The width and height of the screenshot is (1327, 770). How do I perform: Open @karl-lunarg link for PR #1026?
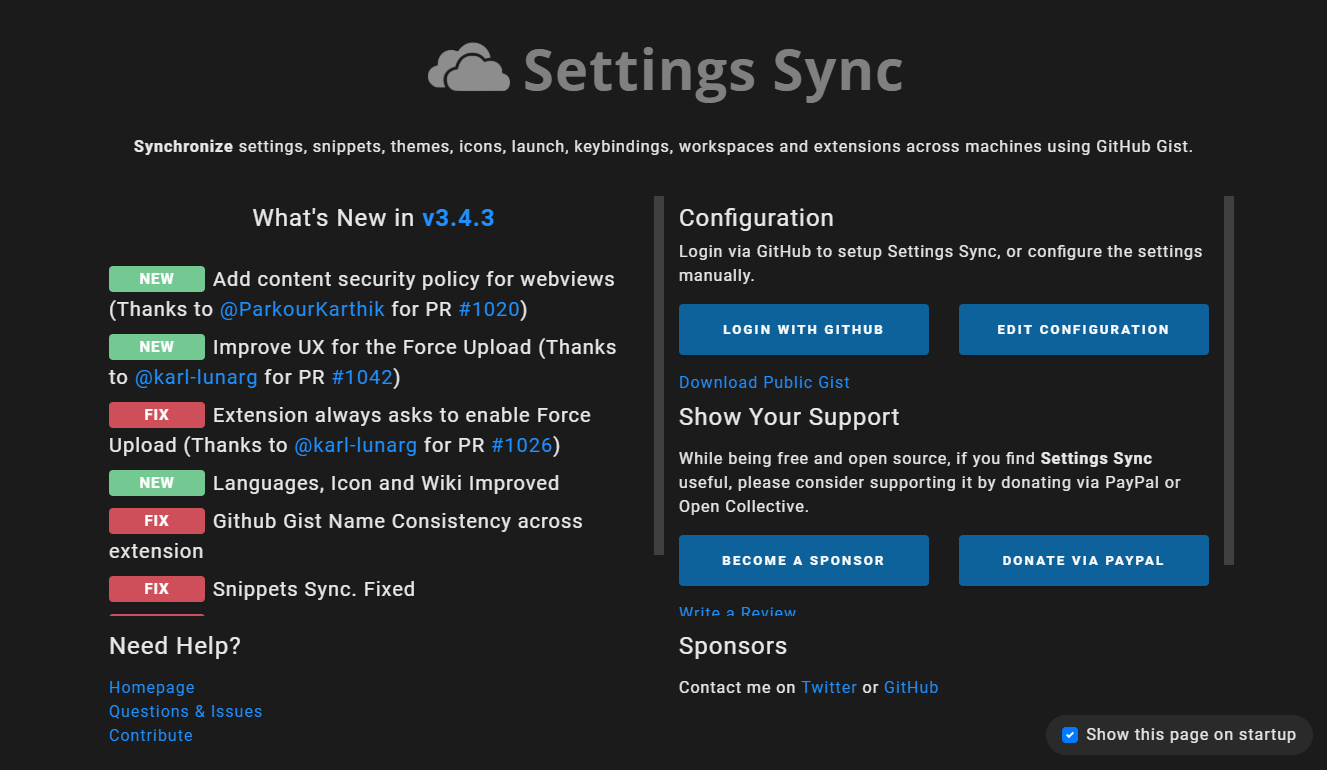[356, 445]
